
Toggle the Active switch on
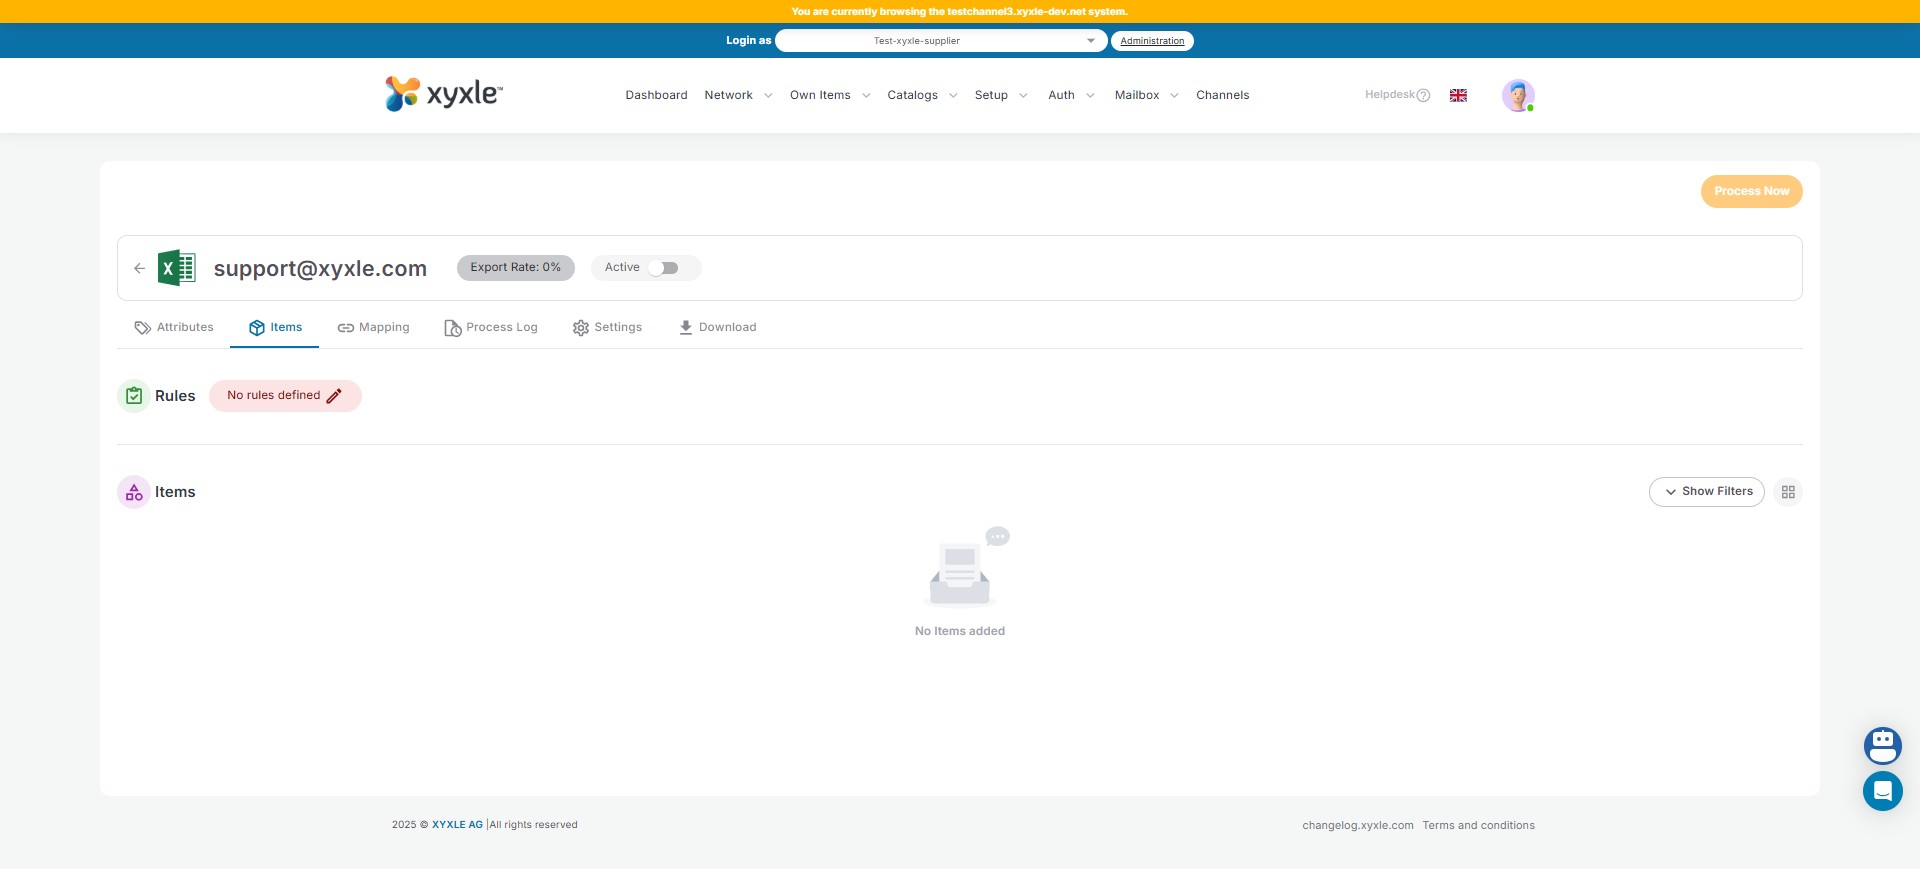click(x=663, y=268)
